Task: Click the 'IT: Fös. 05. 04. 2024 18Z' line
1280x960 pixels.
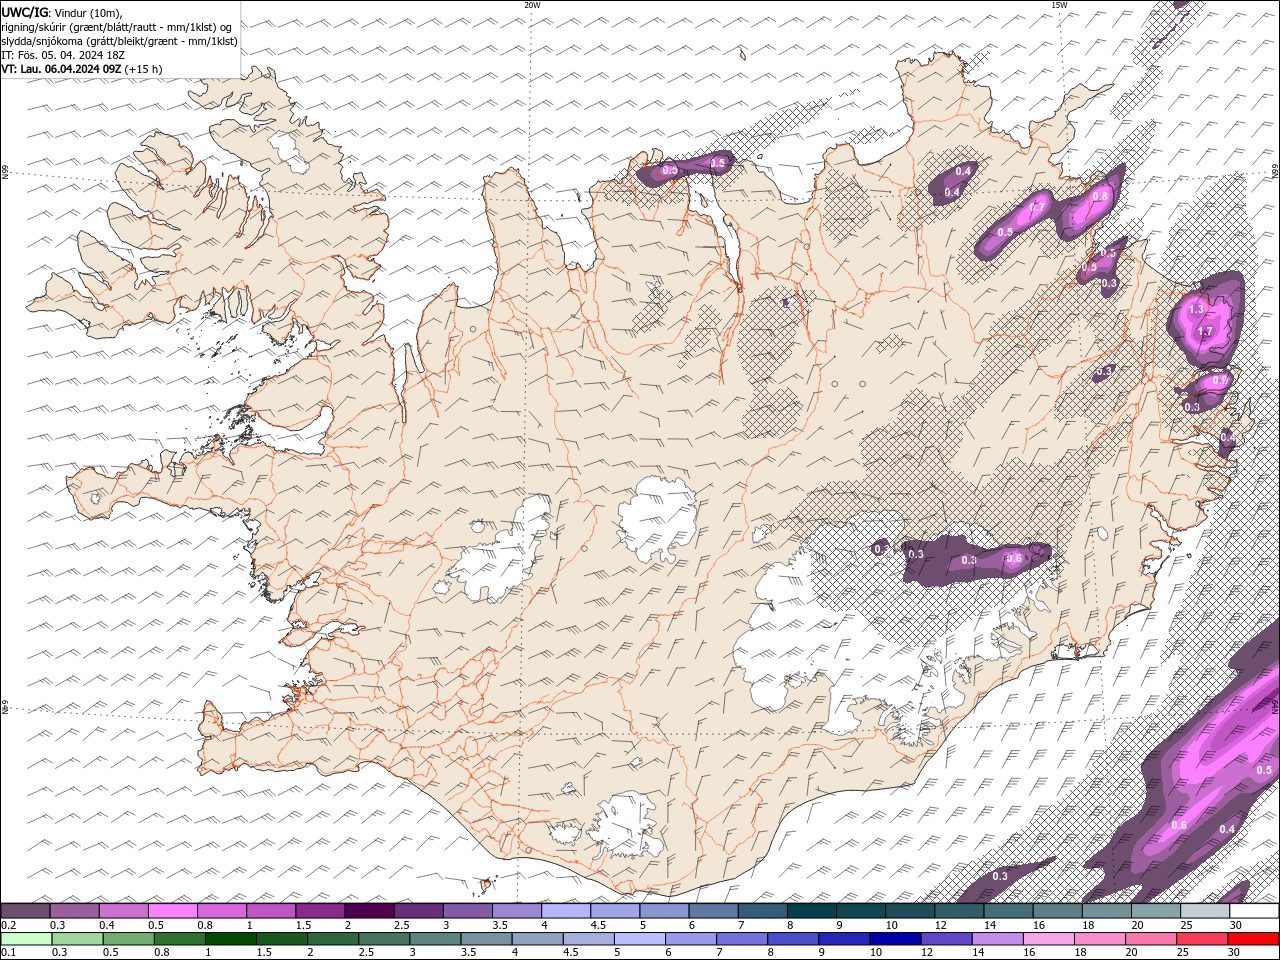Action: [x=63, y=55]
